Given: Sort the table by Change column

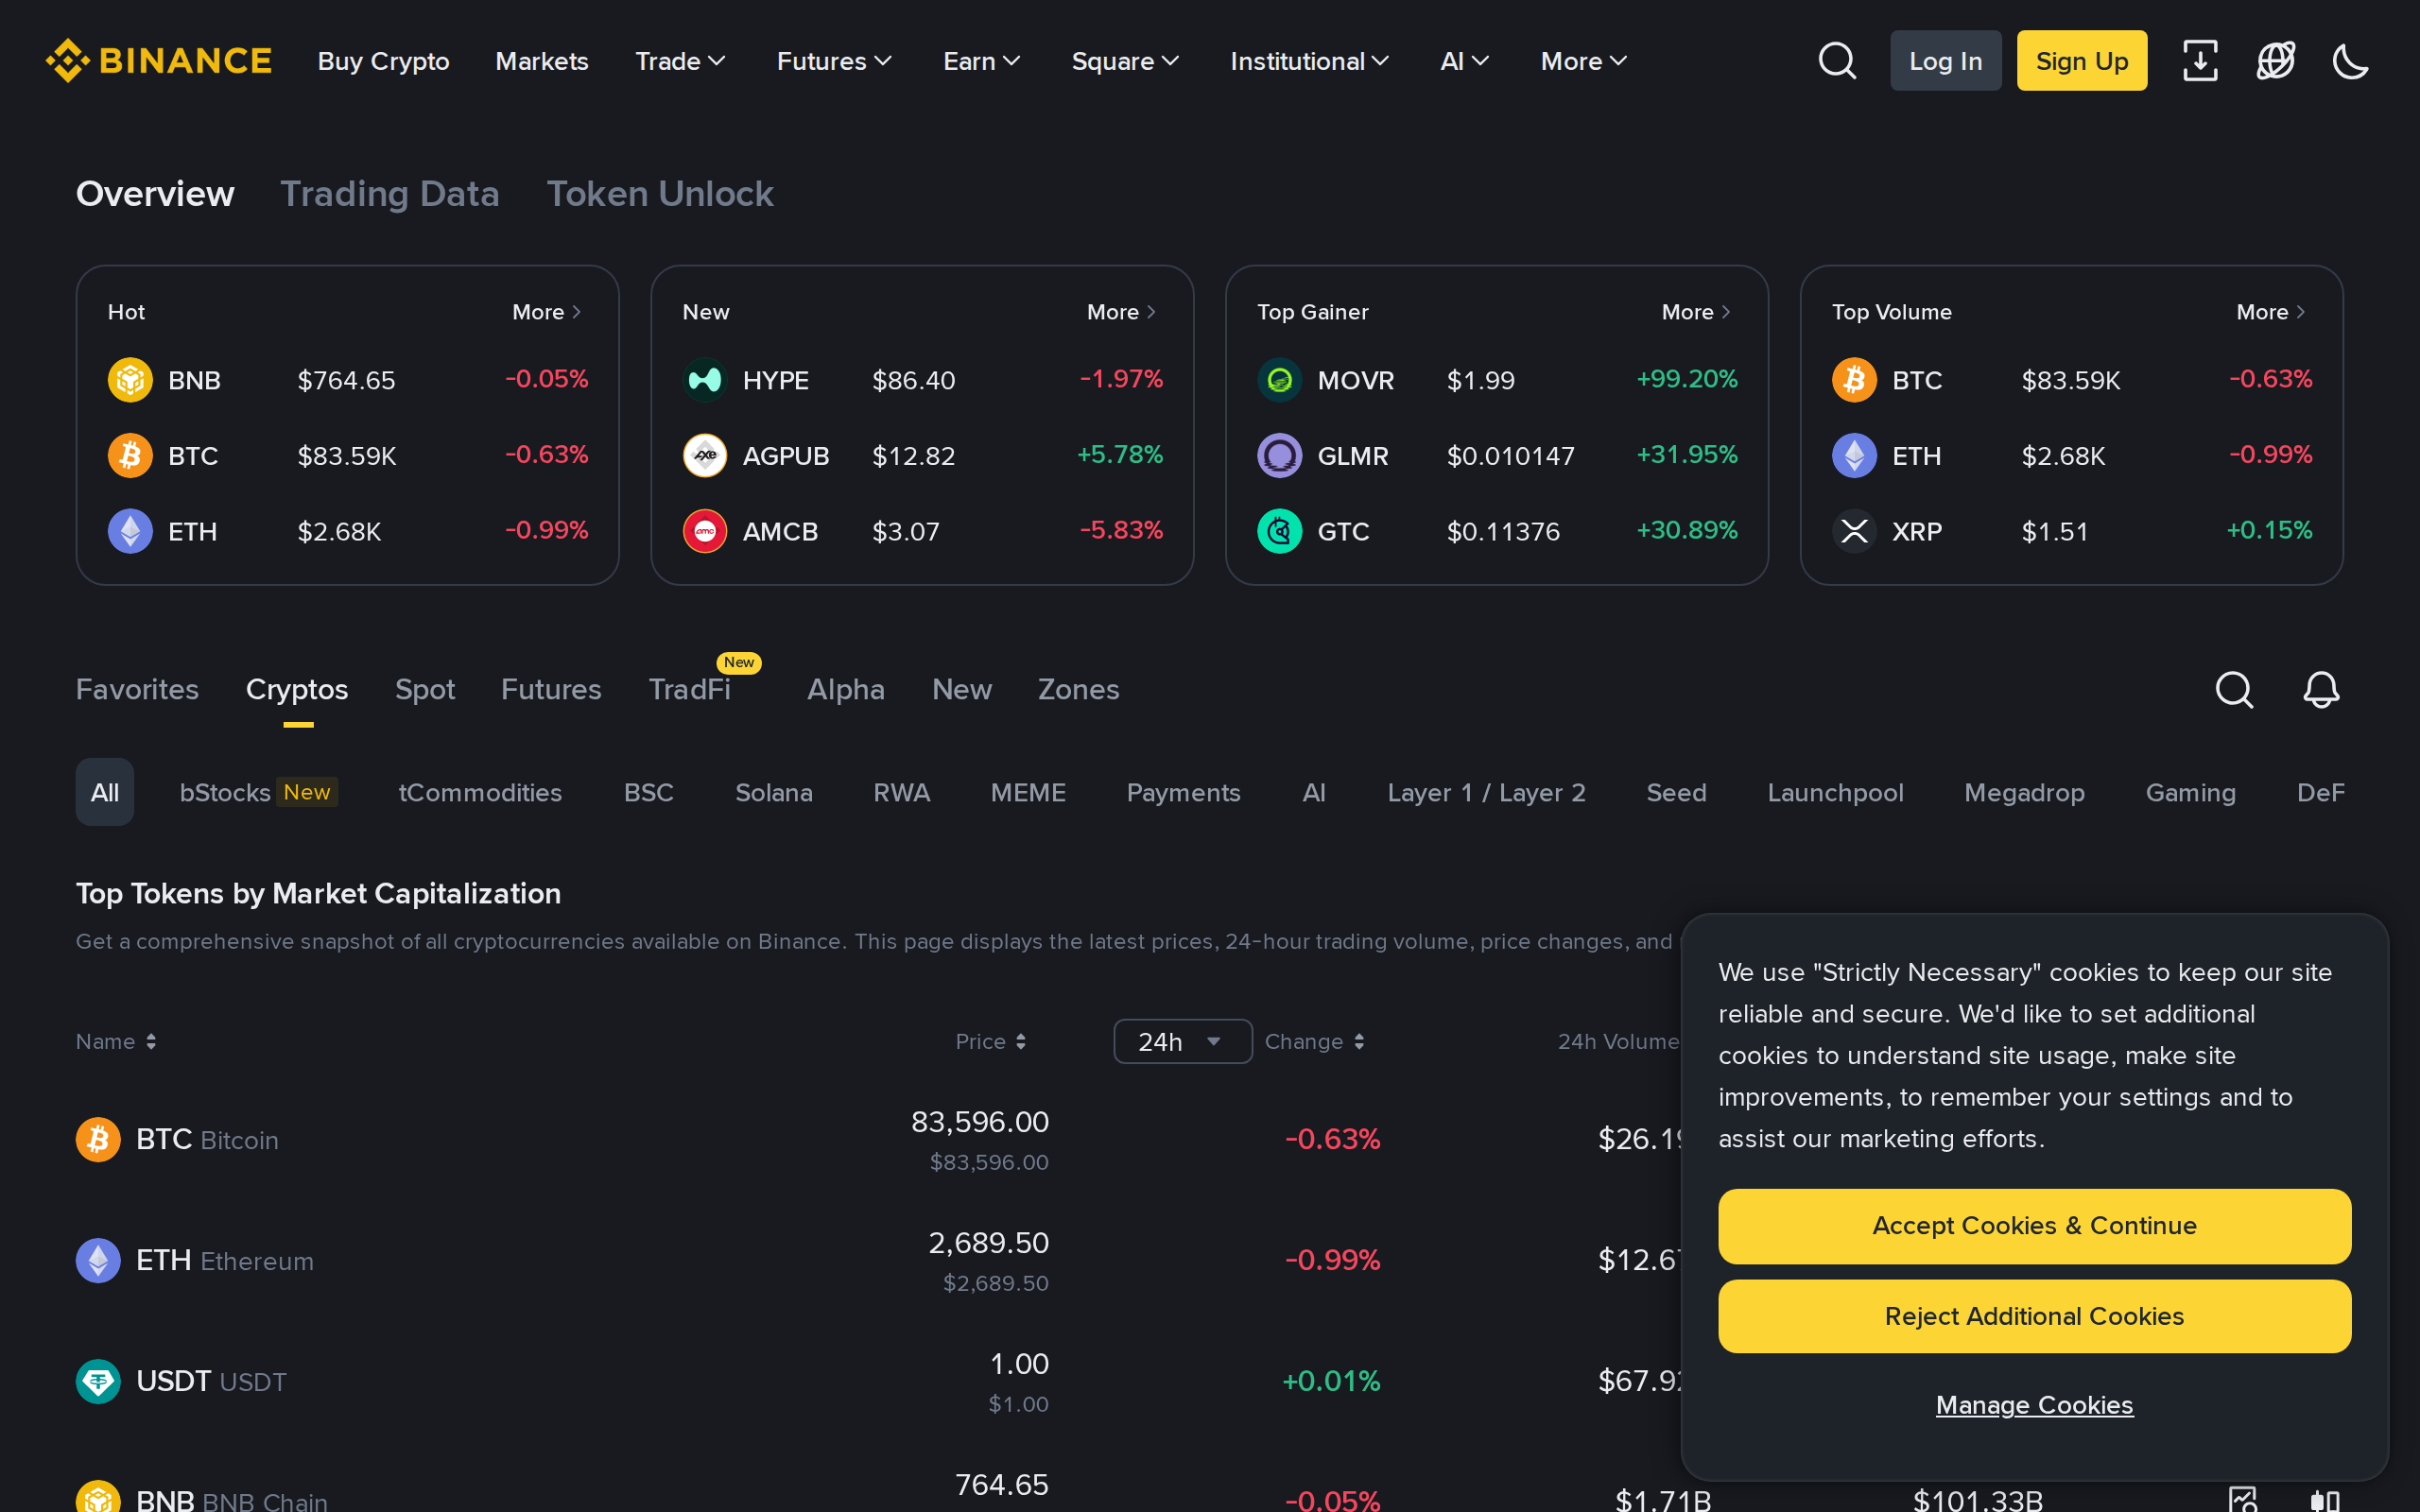Looking at the screenshot, I should pyautogui.click(x=1314, y=1042).
